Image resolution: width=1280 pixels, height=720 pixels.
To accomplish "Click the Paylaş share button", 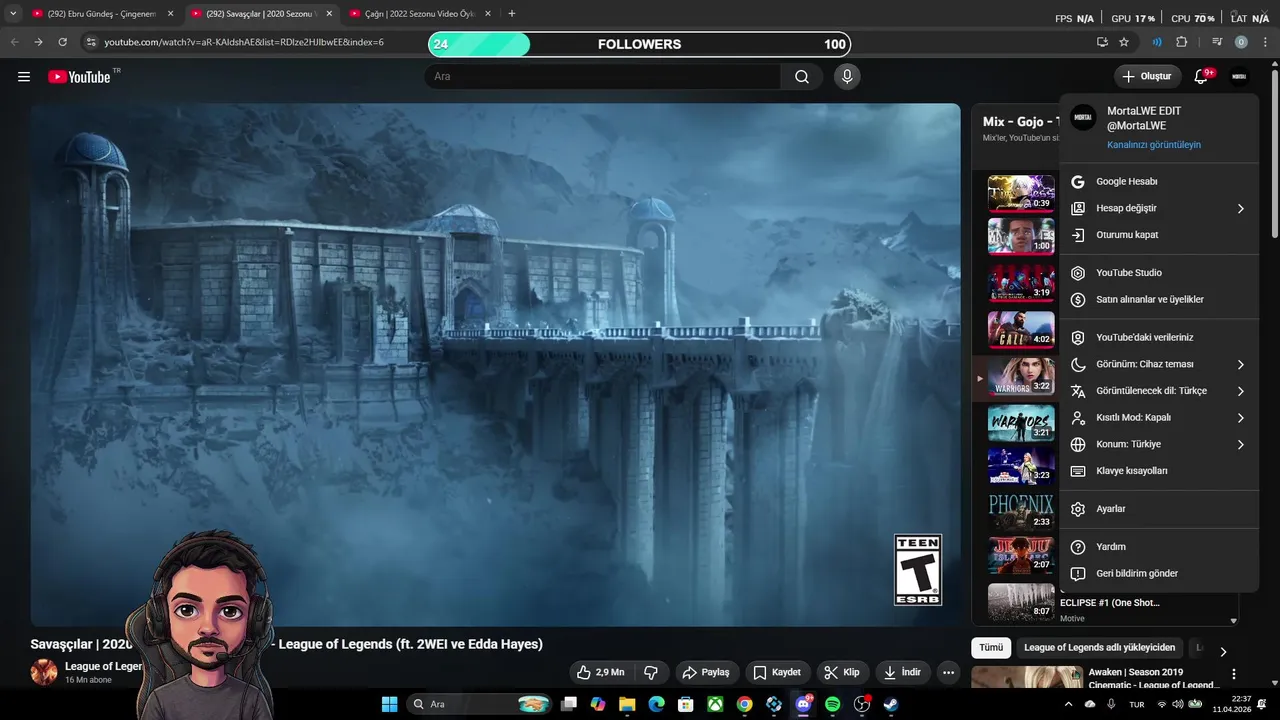I will coord(707,672).
